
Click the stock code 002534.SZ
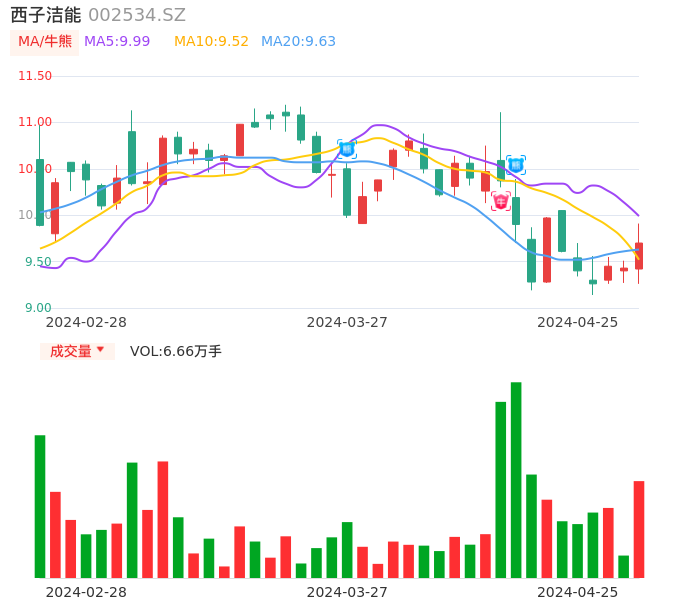tap(137, 15)
